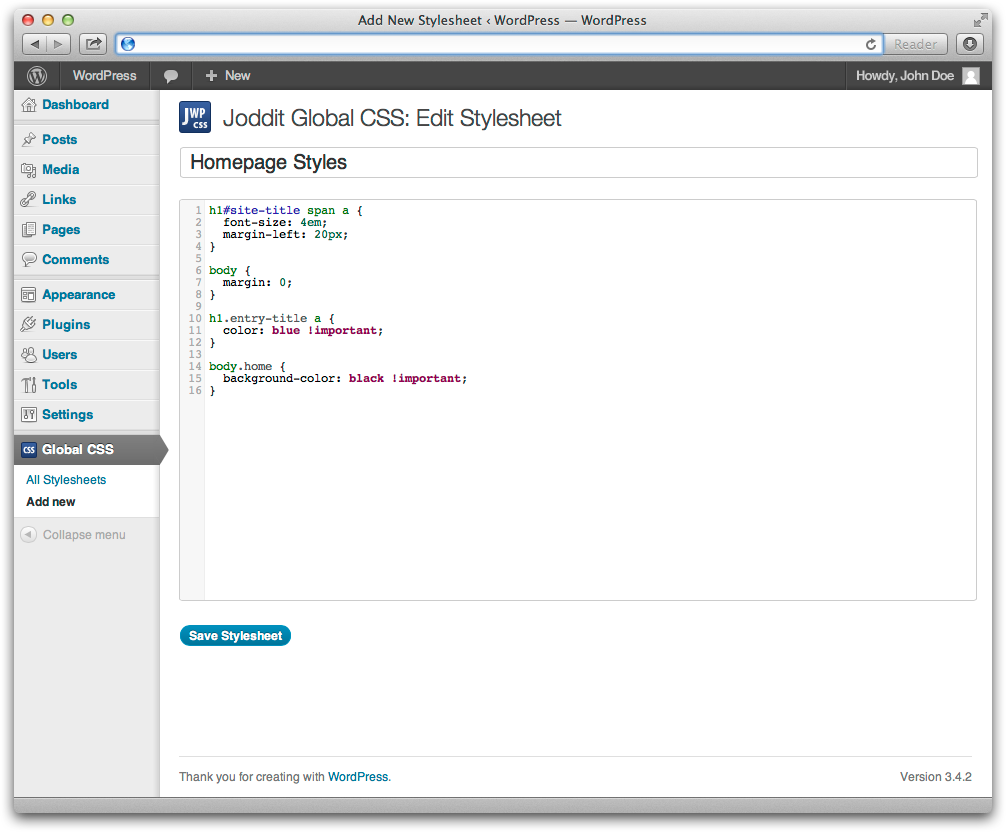1006x832 pixels.
Task: Open the comments bubble icon in admin bar
Action: point(171,76)
